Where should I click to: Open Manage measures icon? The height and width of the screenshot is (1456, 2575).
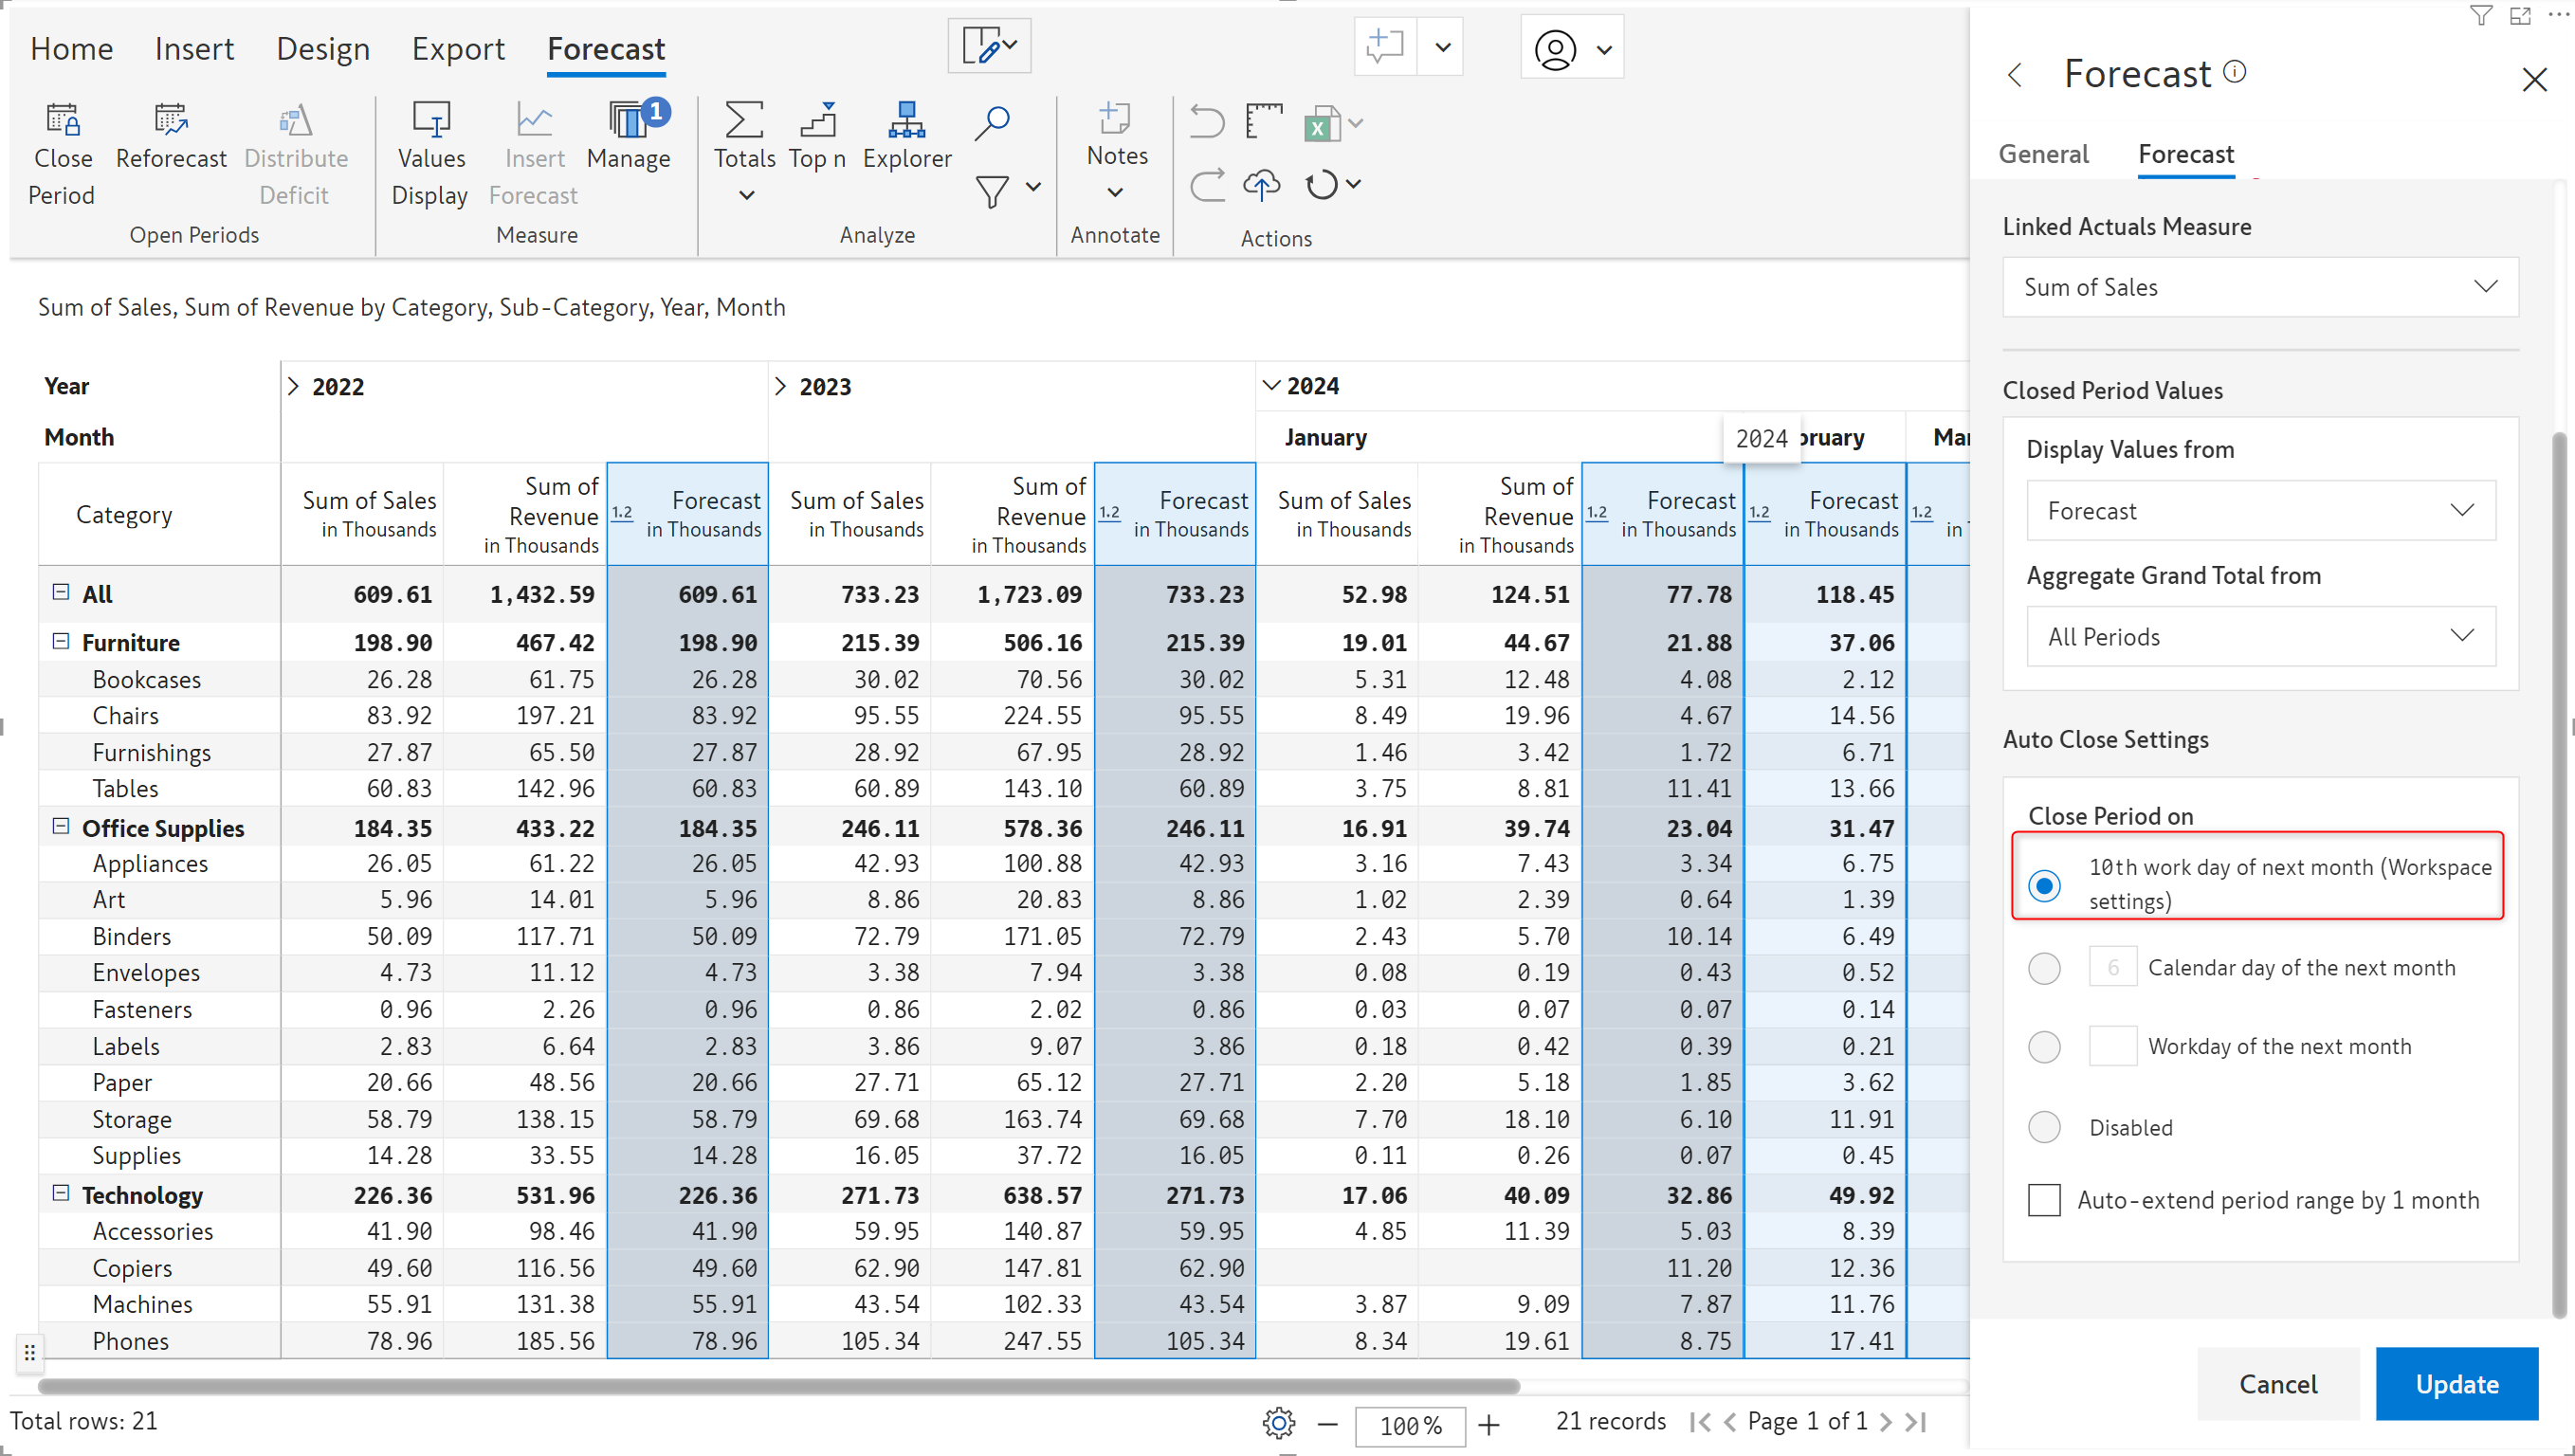[x=629, y=121]
